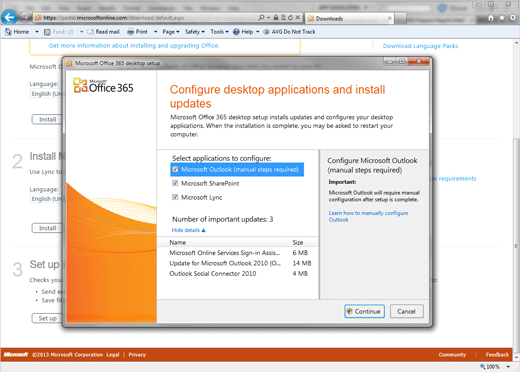Open the Home button dropdown arrow
The image size is (520, 372).
(x=37, y=32)
